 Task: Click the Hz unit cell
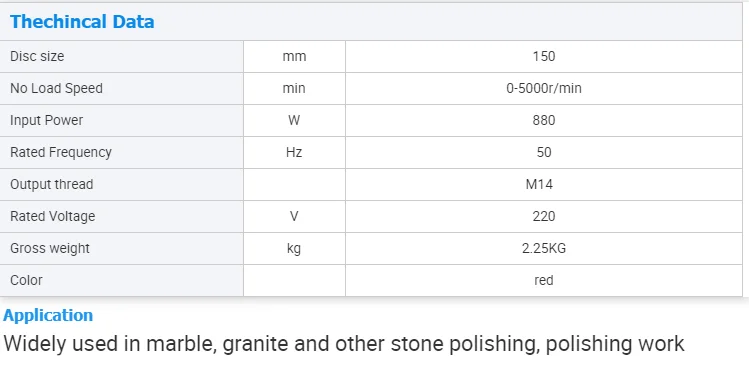(294, 152)
